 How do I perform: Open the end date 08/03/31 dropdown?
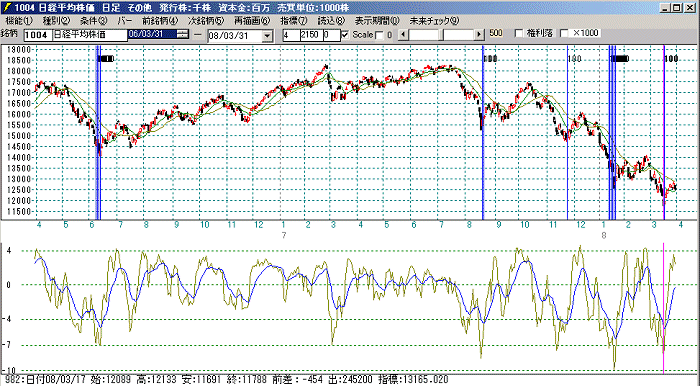267,36
